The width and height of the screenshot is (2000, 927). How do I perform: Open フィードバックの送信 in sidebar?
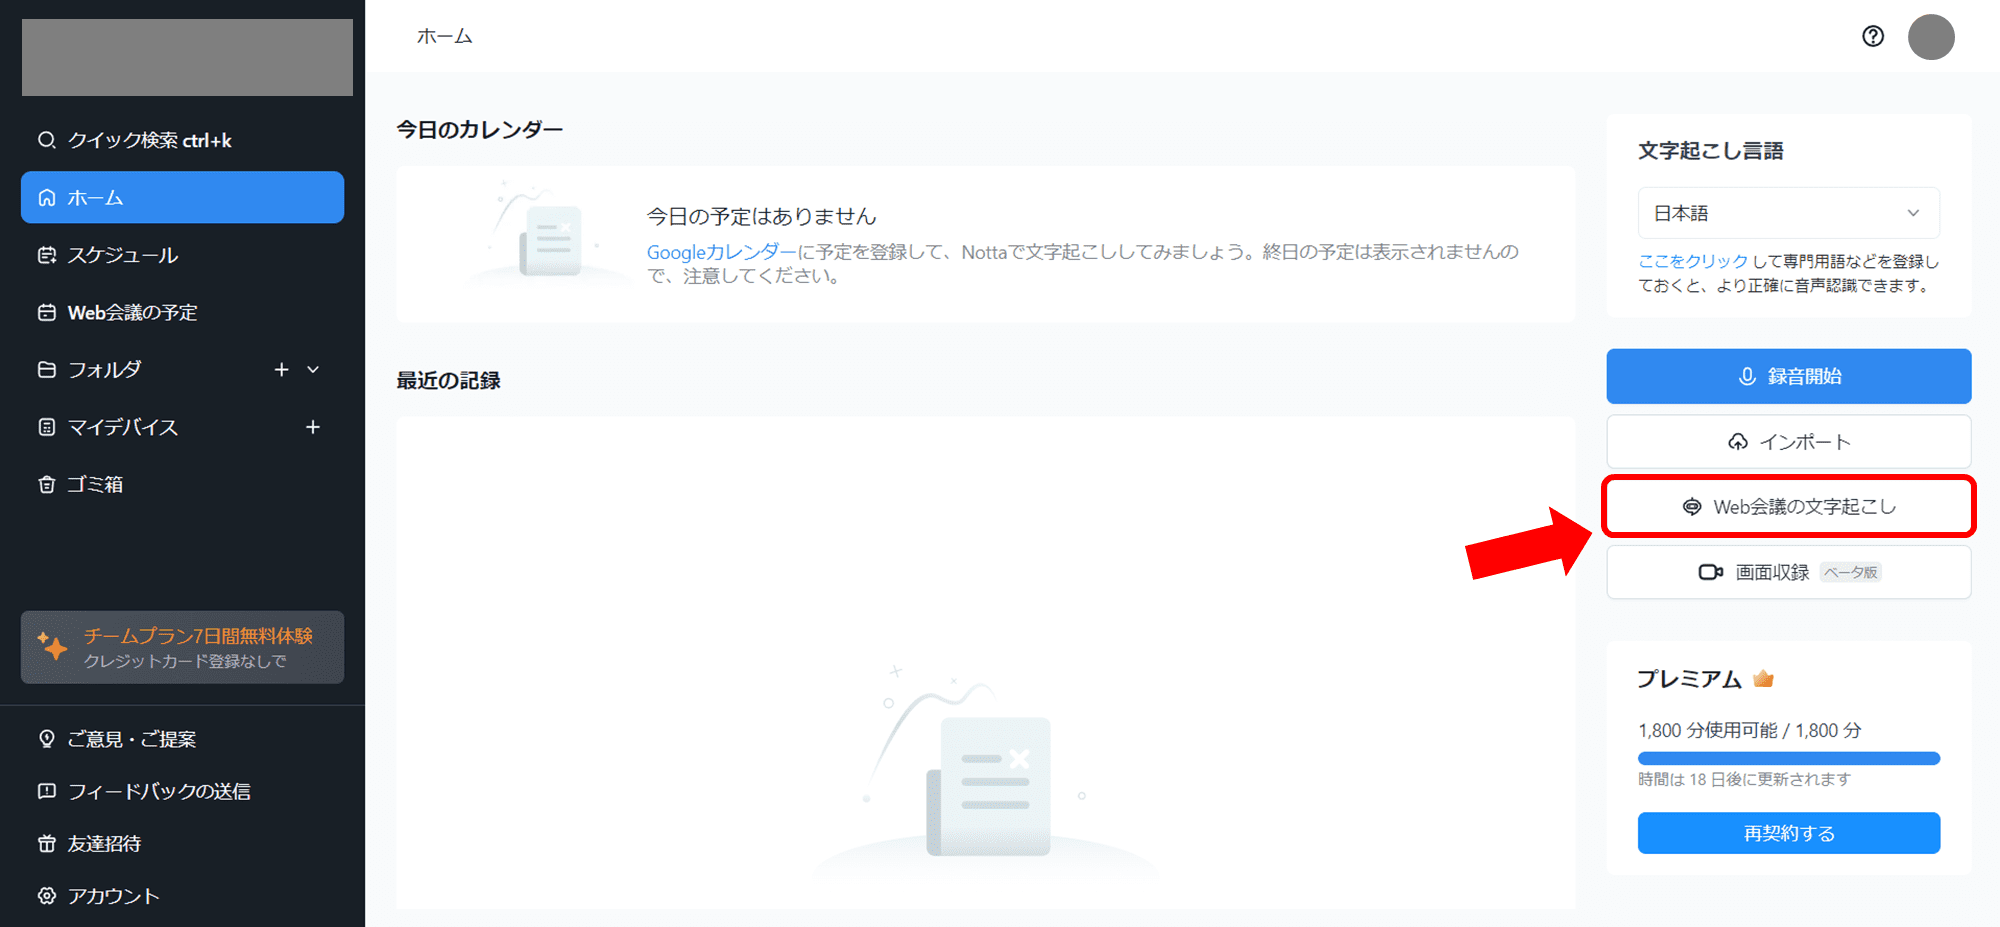coord(182,791)
